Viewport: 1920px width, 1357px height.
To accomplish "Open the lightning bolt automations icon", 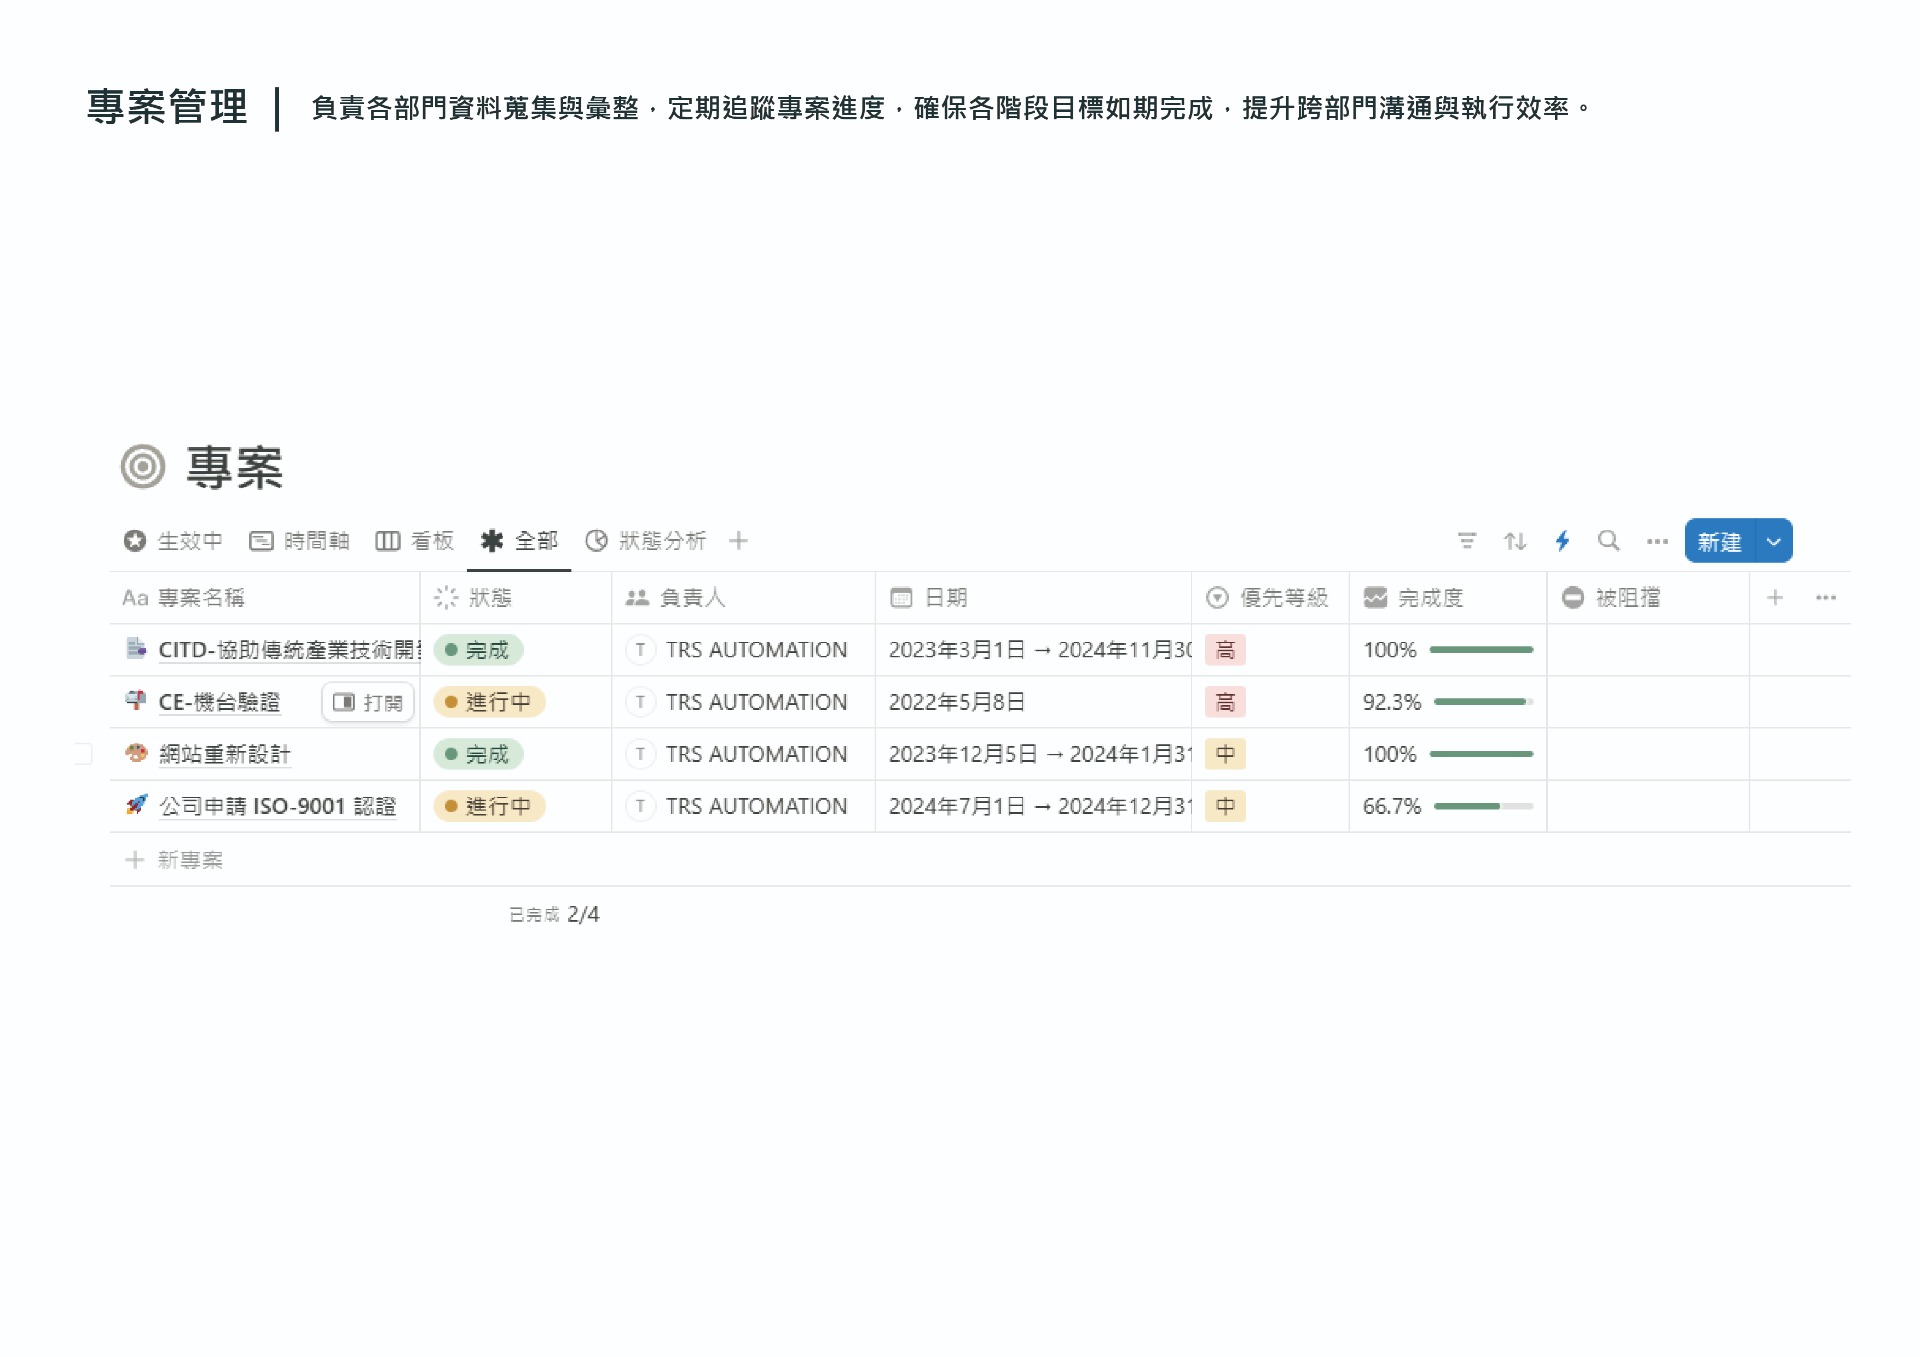I will pyautogui.click(x=1562, y=541).
